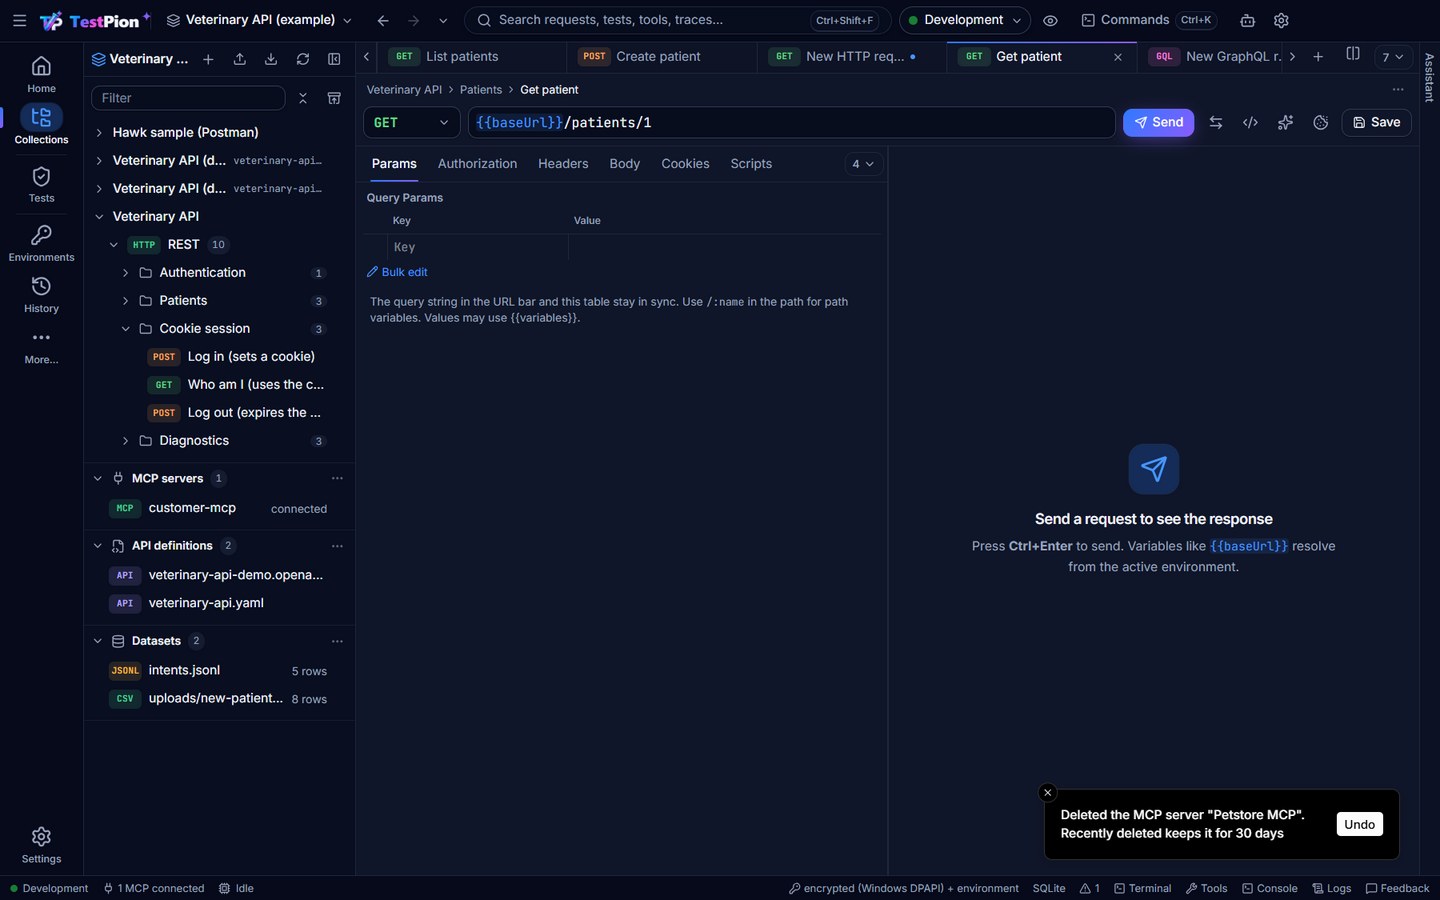This screenshot has width=1440, height=900.
Task: Open Settings in the sidebar
Action: coord(41,845)
